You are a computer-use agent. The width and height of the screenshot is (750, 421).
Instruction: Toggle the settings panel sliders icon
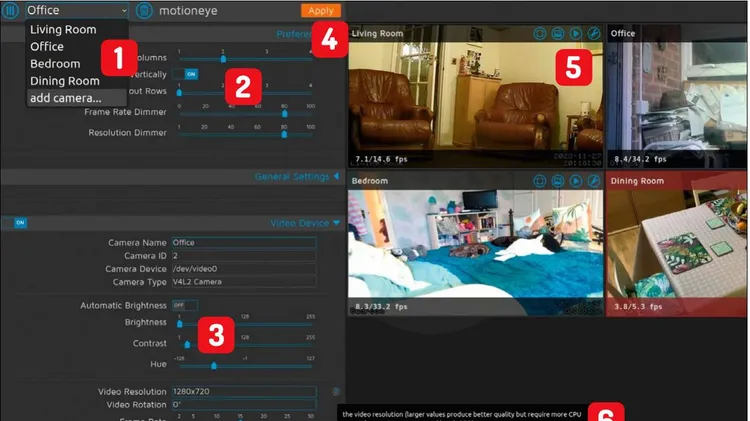[10, 10]
